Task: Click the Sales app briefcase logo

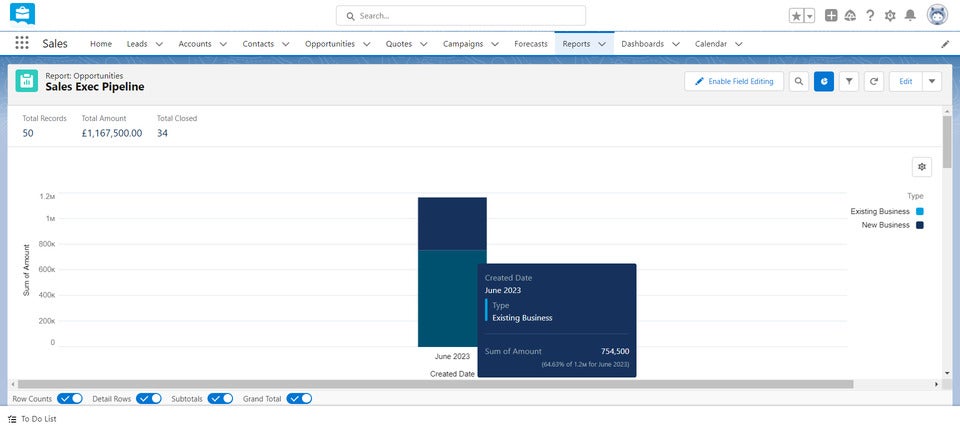Action: point(23,13)
